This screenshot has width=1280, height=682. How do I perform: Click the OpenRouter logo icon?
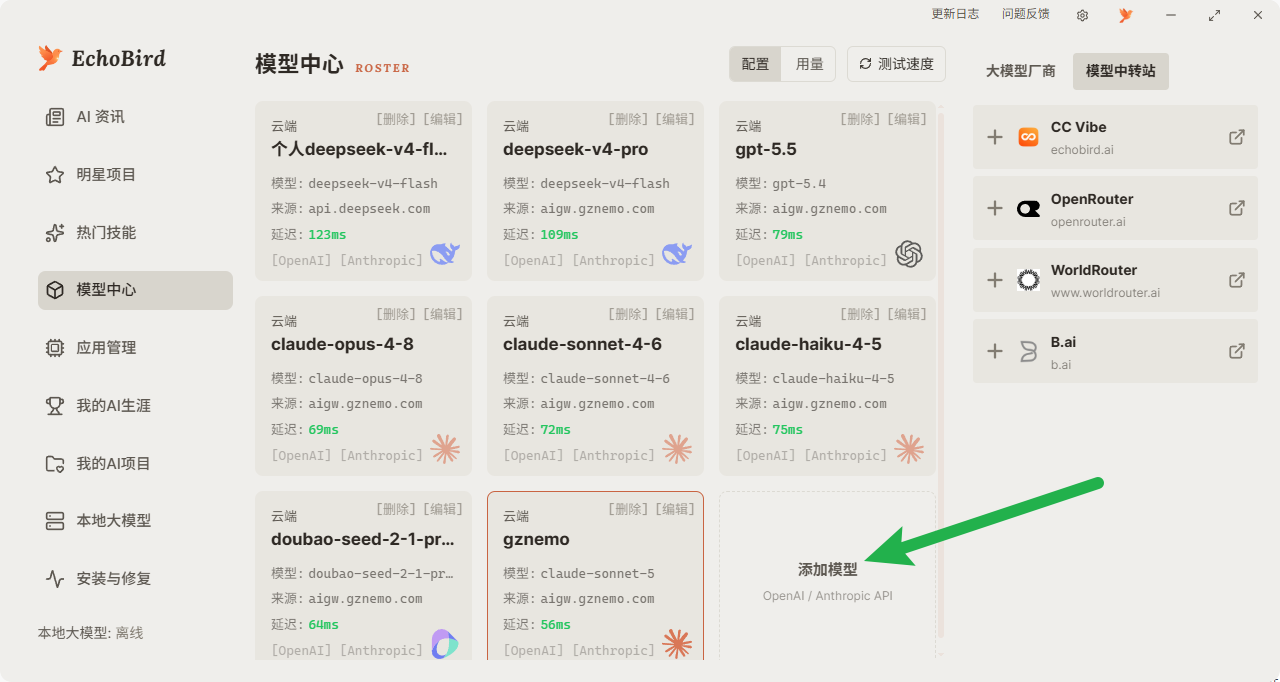tap(1028, 209)
